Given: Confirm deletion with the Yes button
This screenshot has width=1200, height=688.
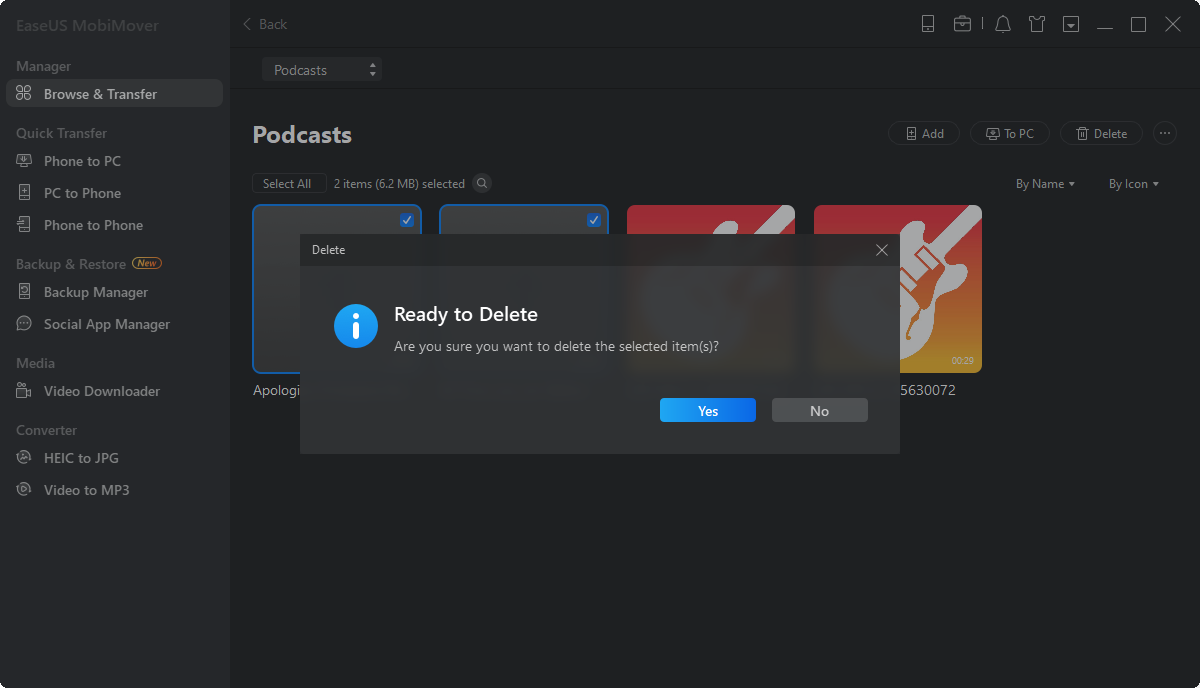Looking at the screenshot, I should [x=708, y=411].
